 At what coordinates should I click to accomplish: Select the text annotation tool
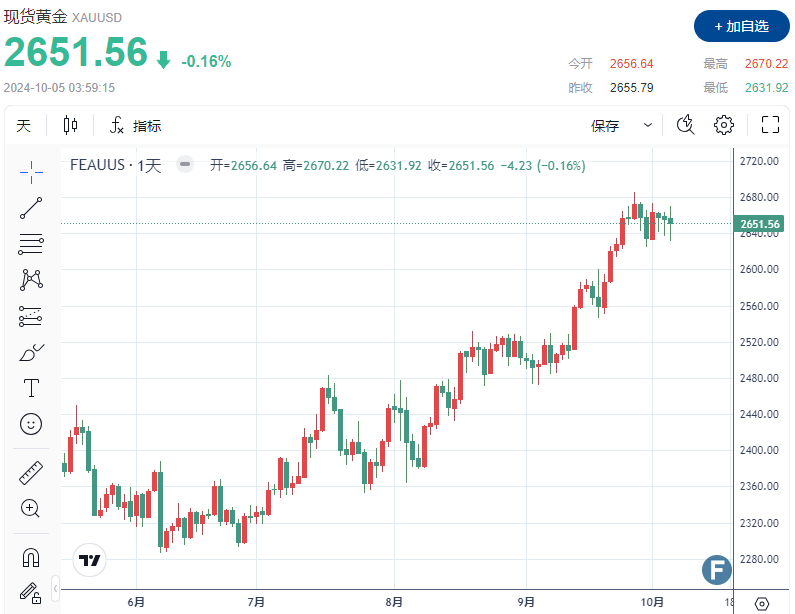[31, 388]
